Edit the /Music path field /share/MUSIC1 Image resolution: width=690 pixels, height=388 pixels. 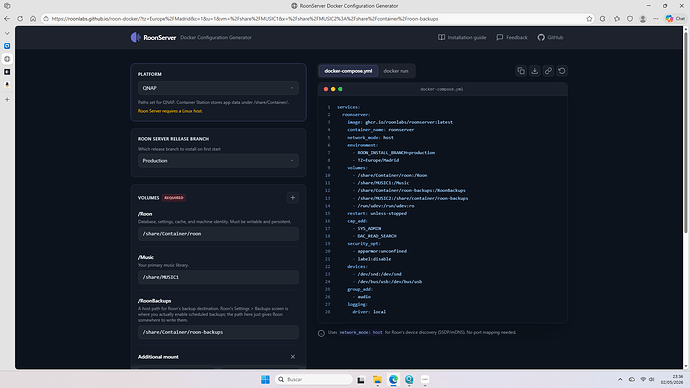[x=218, y=277]
